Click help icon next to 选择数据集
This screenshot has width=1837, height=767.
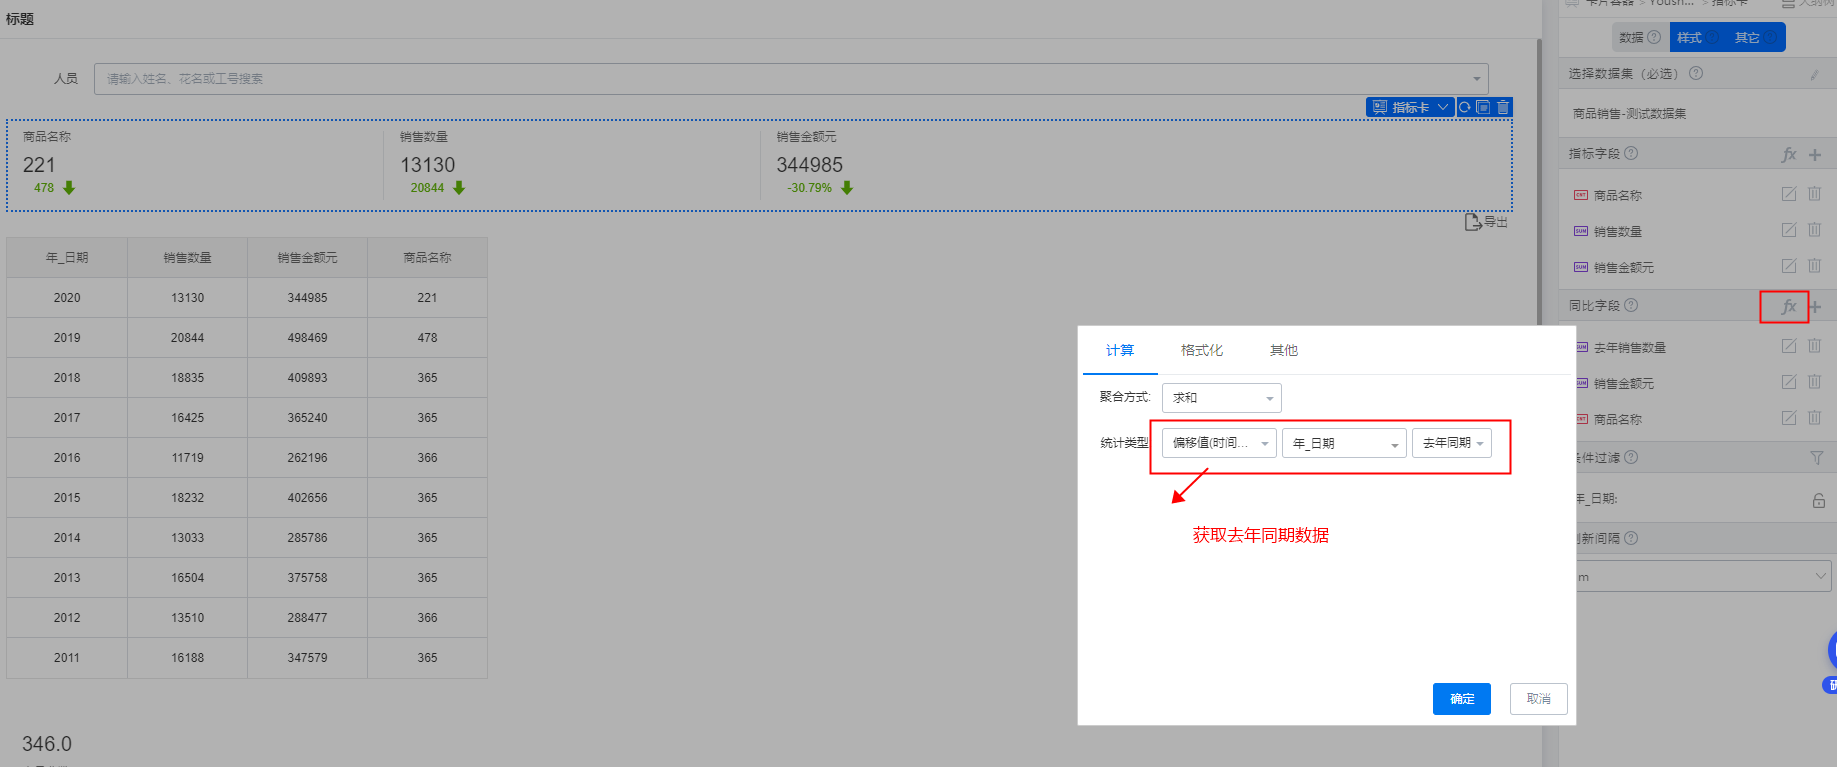pyautogui.click(x=1696, y=73)
